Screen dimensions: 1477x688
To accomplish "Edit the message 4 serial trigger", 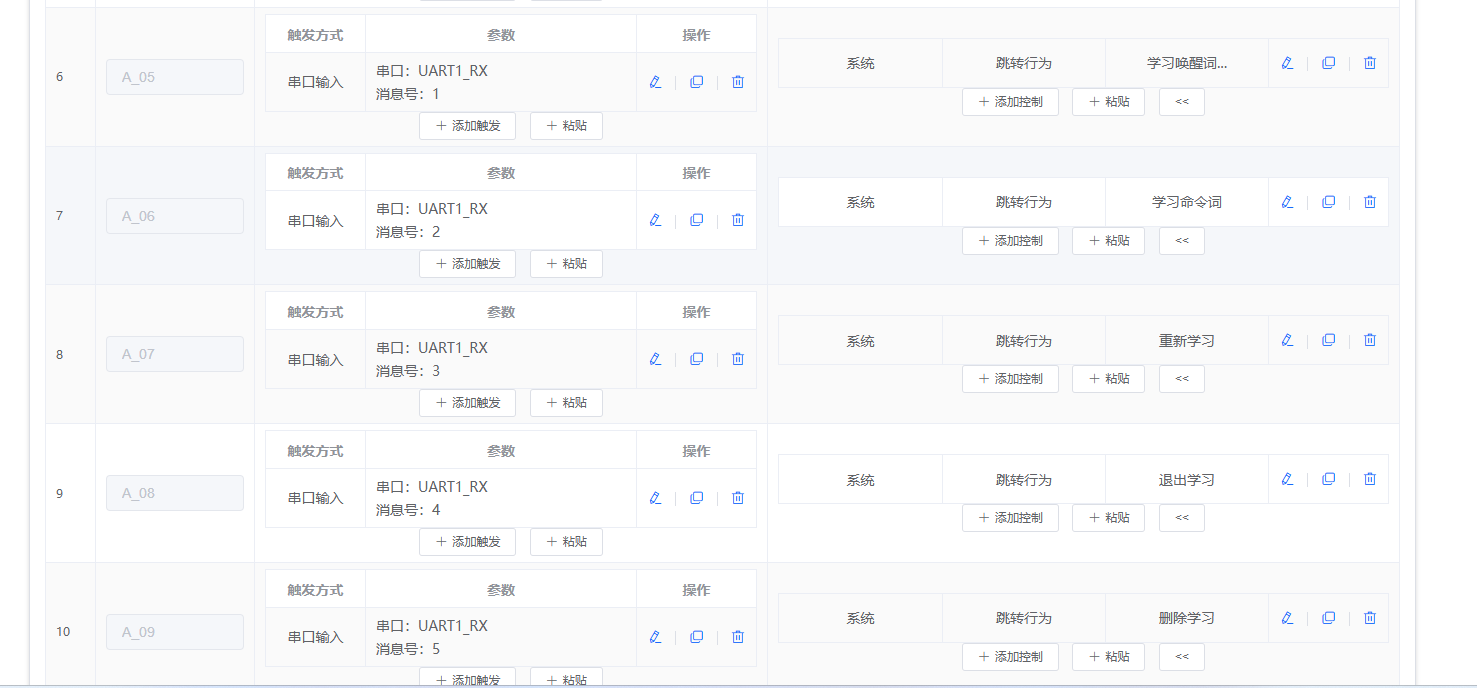I will (655, 497).
